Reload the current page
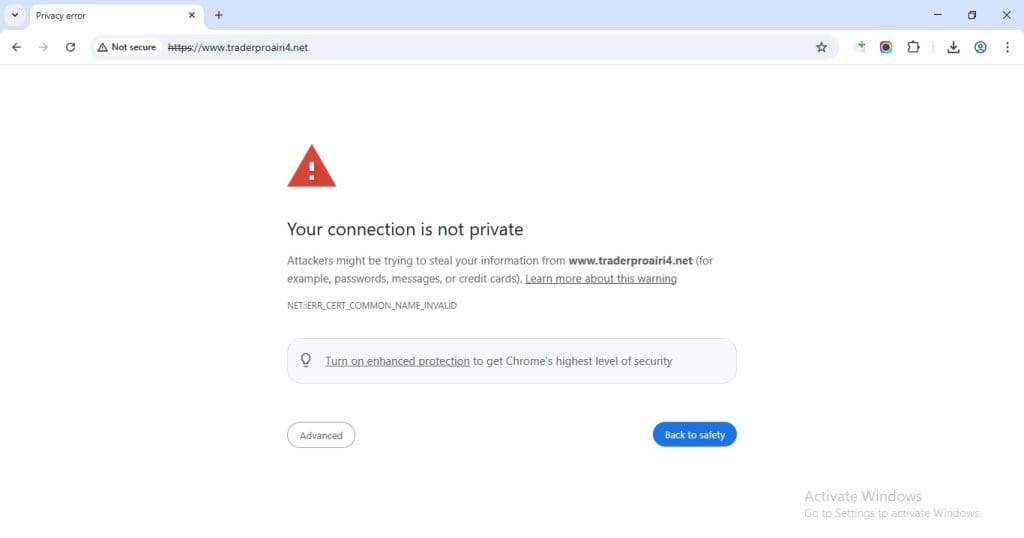 [71, 47]
